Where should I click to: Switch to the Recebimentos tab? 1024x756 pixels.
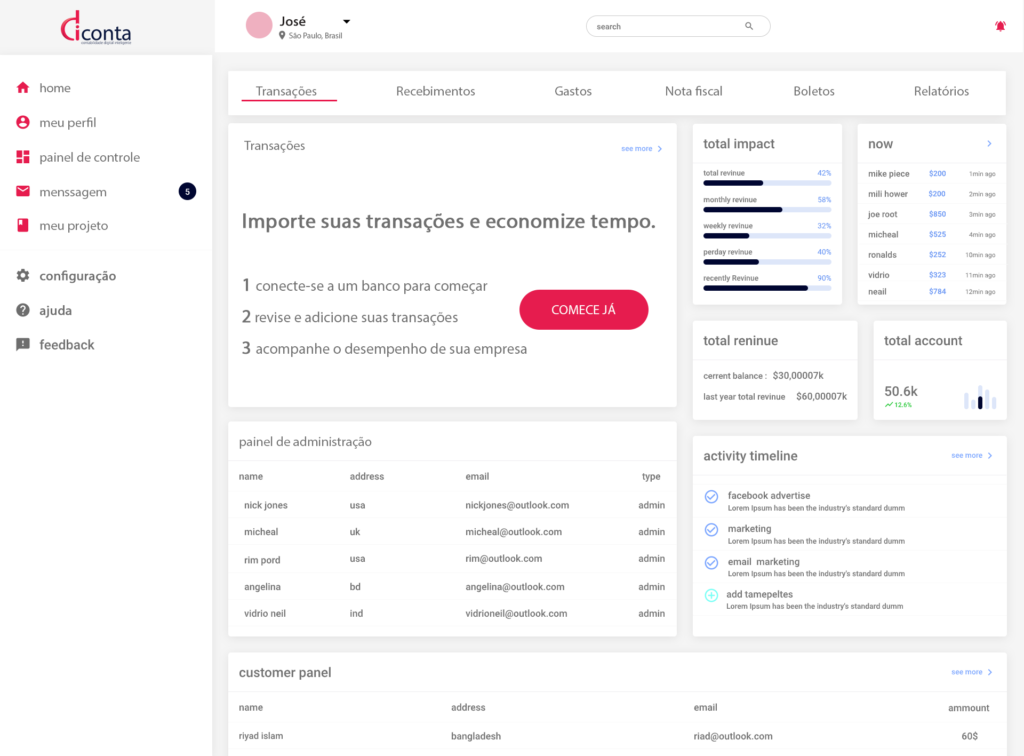435,91
